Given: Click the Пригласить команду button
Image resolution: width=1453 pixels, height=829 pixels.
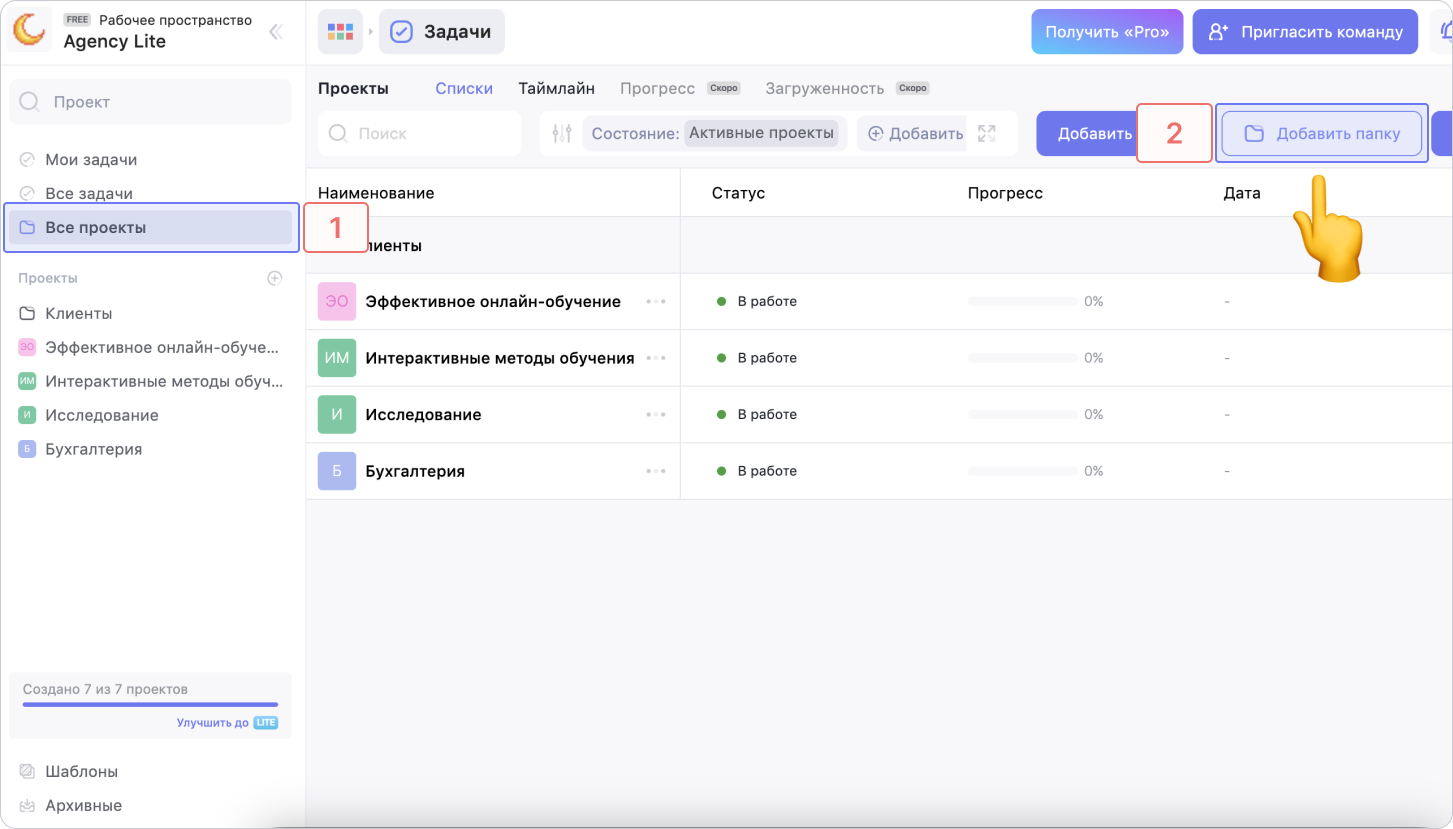Looking at the screenshot, I should click(x=1305, y=32).
